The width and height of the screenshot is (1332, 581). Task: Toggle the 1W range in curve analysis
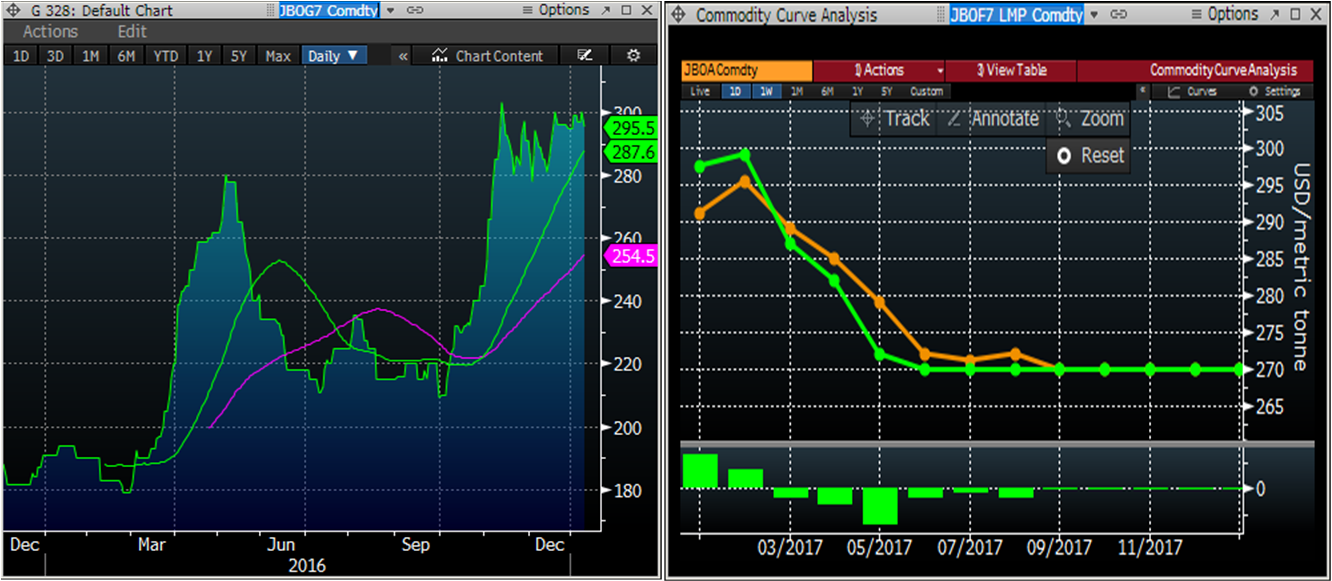click(x=766, y=91)
